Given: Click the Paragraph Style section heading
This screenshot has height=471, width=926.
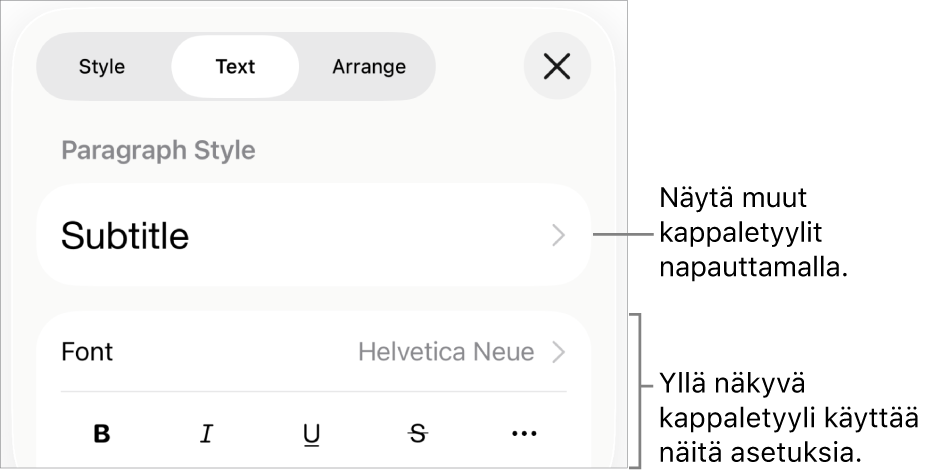Looking at the screenshot, I should [158, 150].
